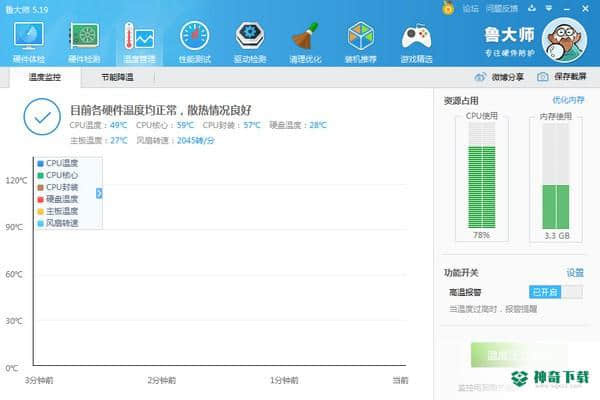Toggle CPU封装 series in chart legend

(x=58, y=187)
